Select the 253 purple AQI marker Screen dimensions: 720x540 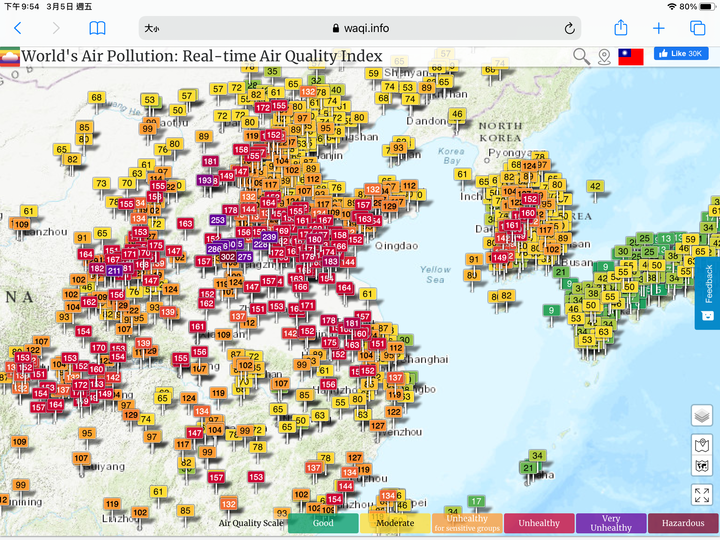[x=218, y=220]
